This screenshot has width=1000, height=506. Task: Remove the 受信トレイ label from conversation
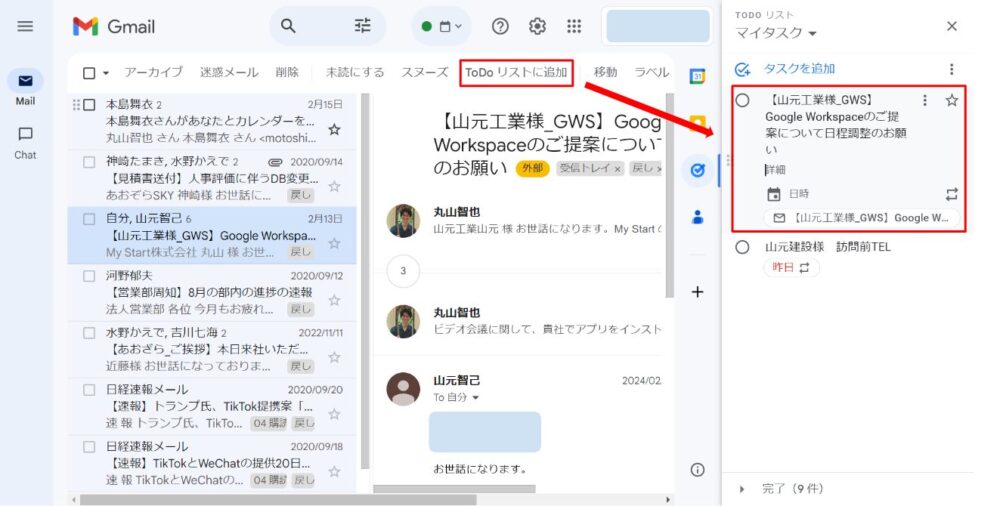tap(617, 169)
